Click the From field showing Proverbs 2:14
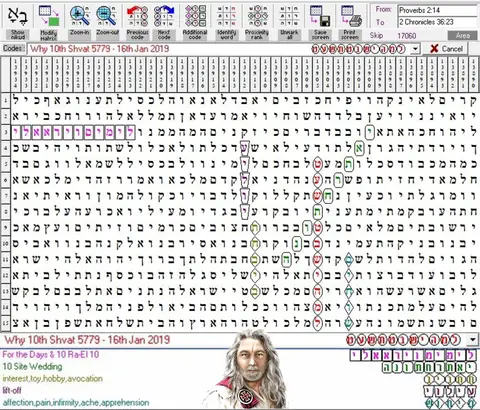 438,10
